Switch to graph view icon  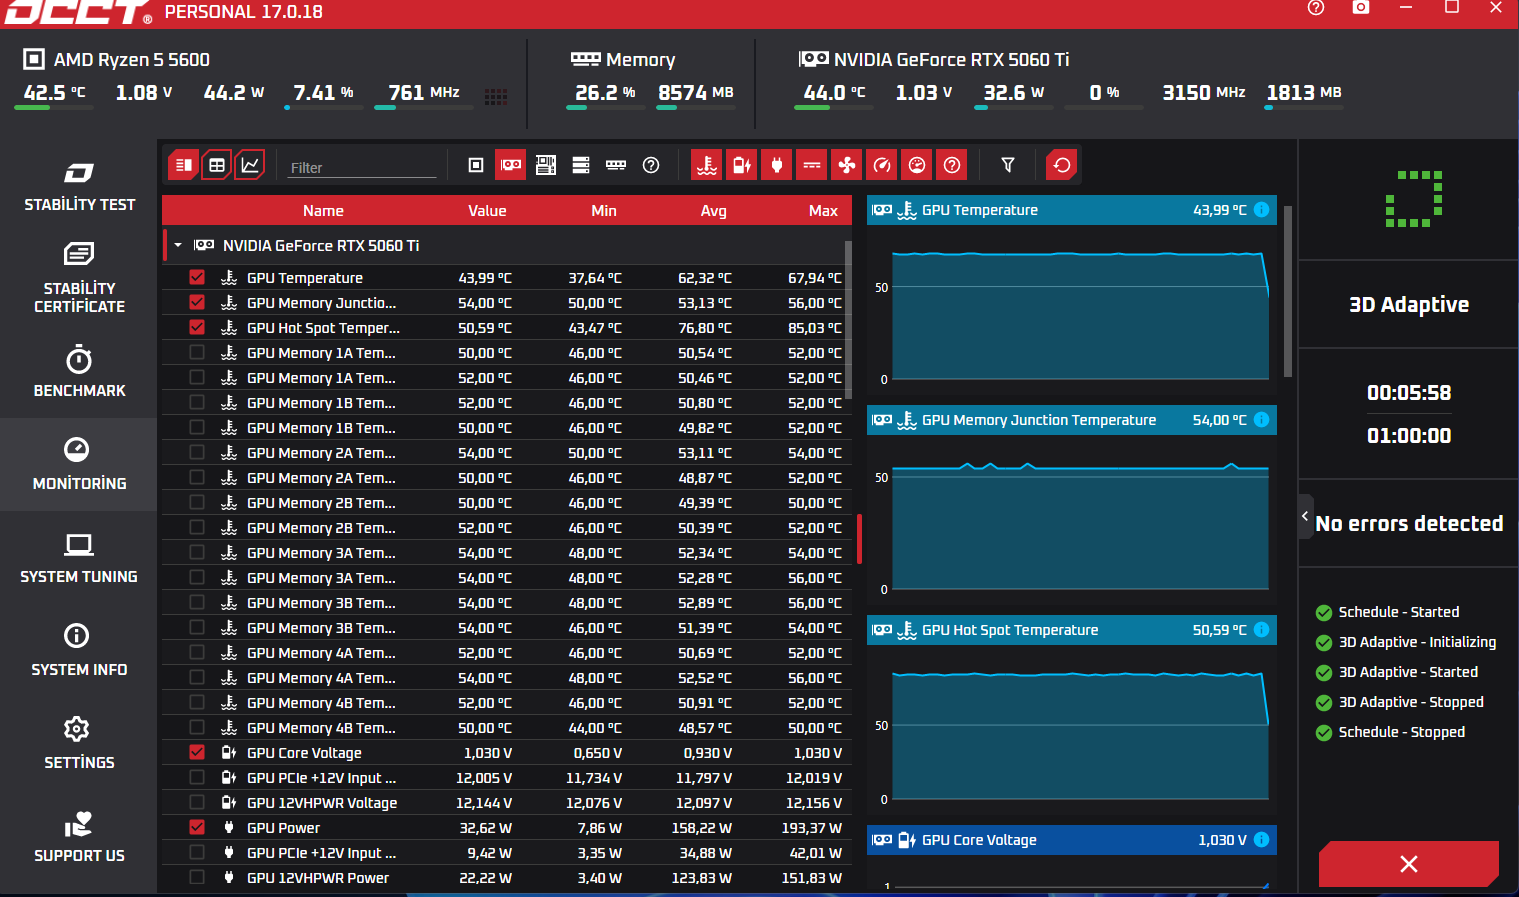point(250,165)
